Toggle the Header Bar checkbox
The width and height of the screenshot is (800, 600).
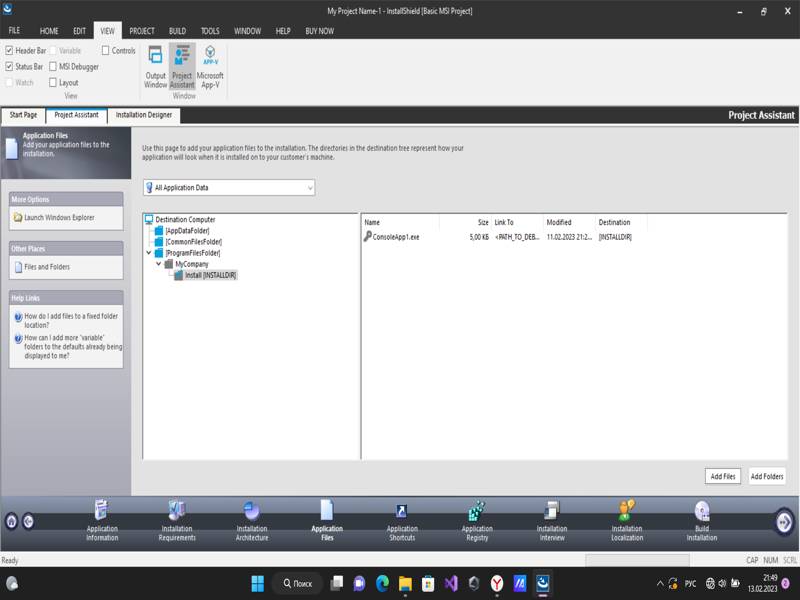10,50
